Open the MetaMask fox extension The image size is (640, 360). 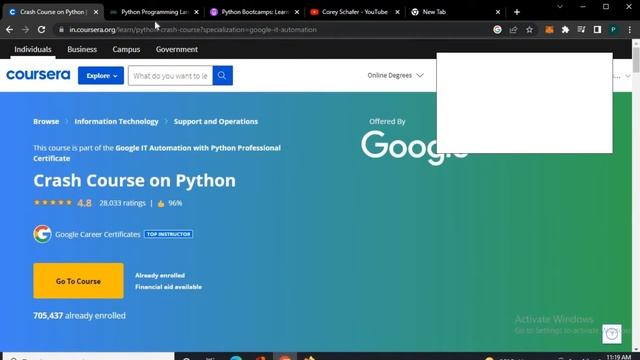click(549, 29)
